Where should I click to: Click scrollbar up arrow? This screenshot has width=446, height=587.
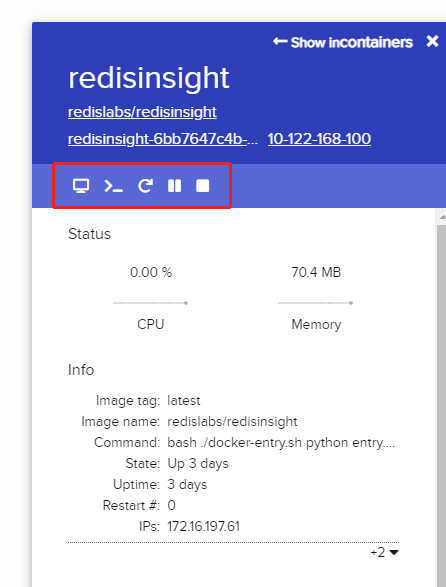coord(442,217)
